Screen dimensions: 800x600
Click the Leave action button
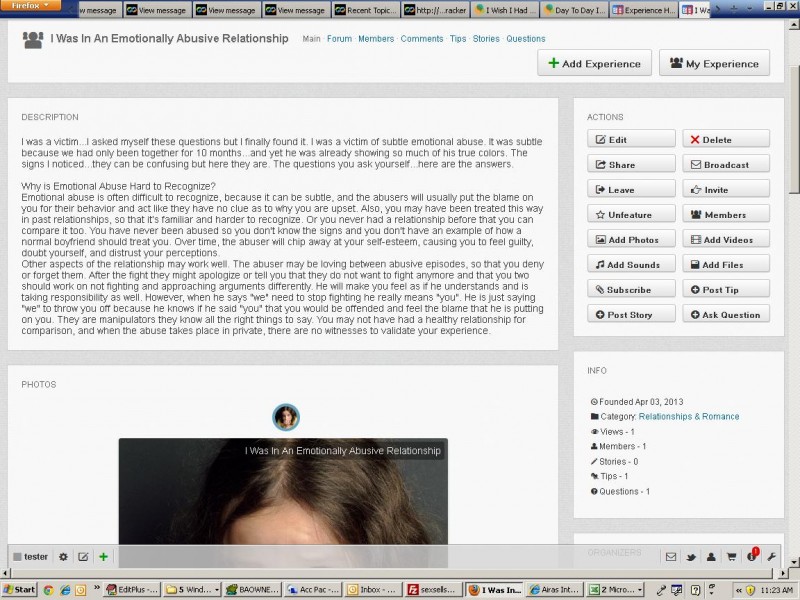pyautogui.click(x=631, y=189)
